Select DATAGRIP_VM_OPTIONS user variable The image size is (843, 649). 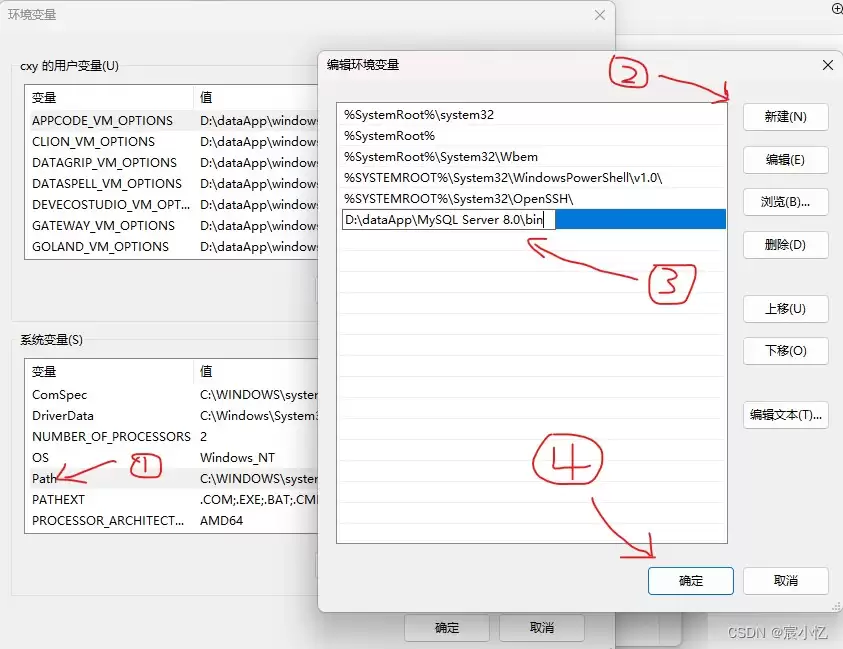coord(172,162)
